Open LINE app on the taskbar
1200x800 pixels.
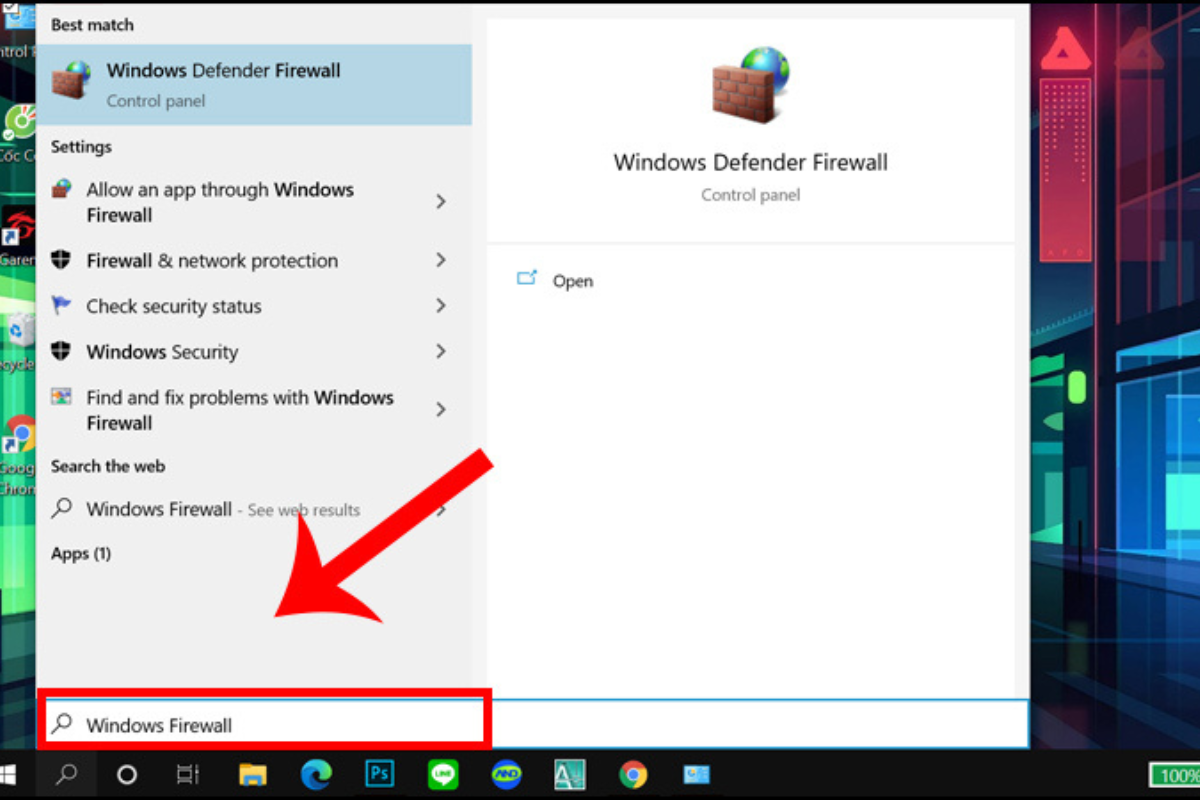click(x=442, y=774)
